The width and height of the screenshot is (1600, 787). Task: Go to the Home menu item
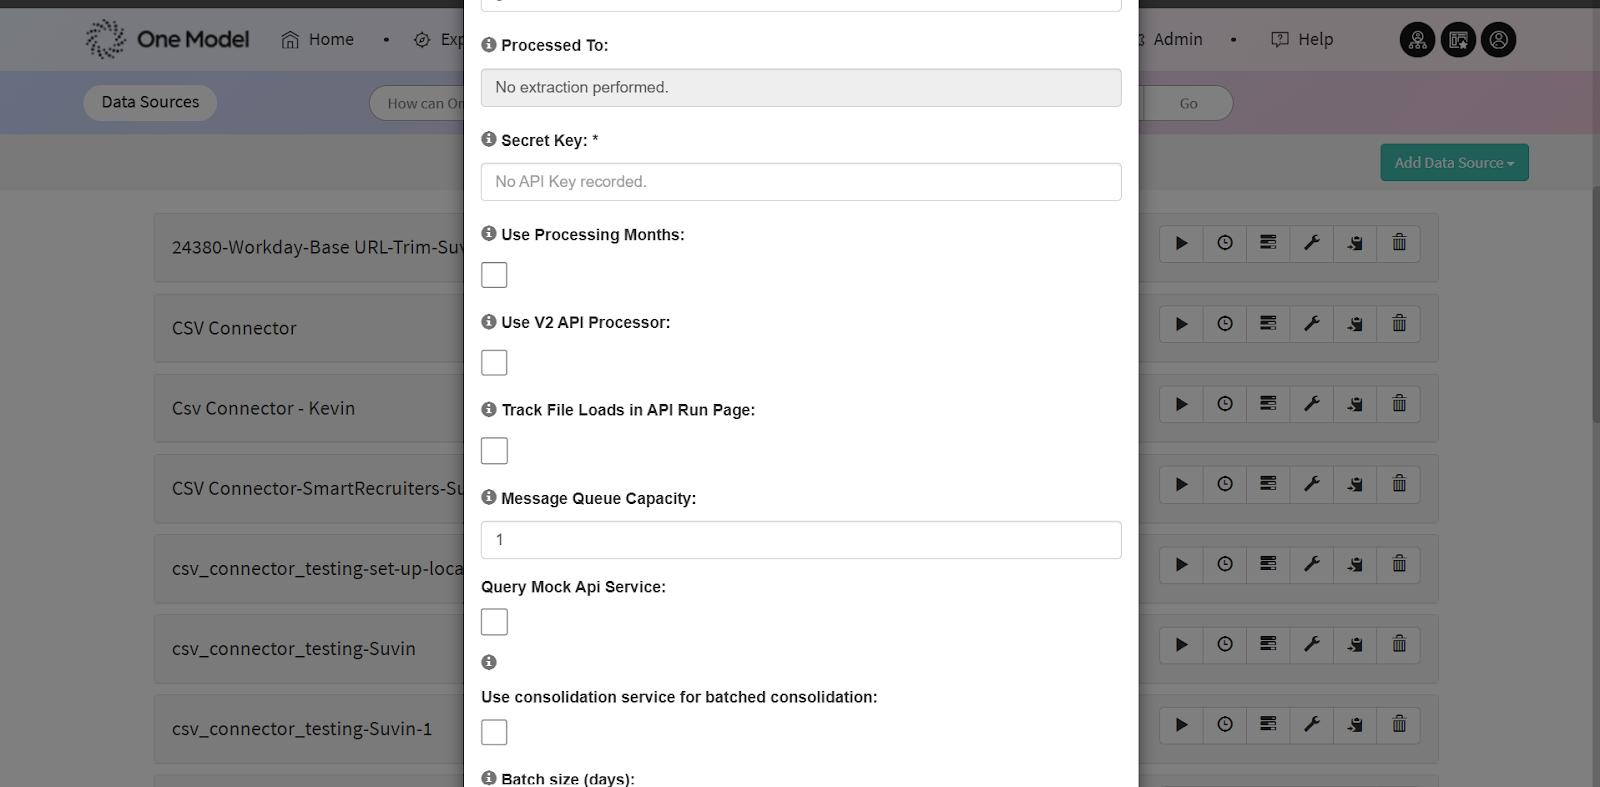(318, 40)
